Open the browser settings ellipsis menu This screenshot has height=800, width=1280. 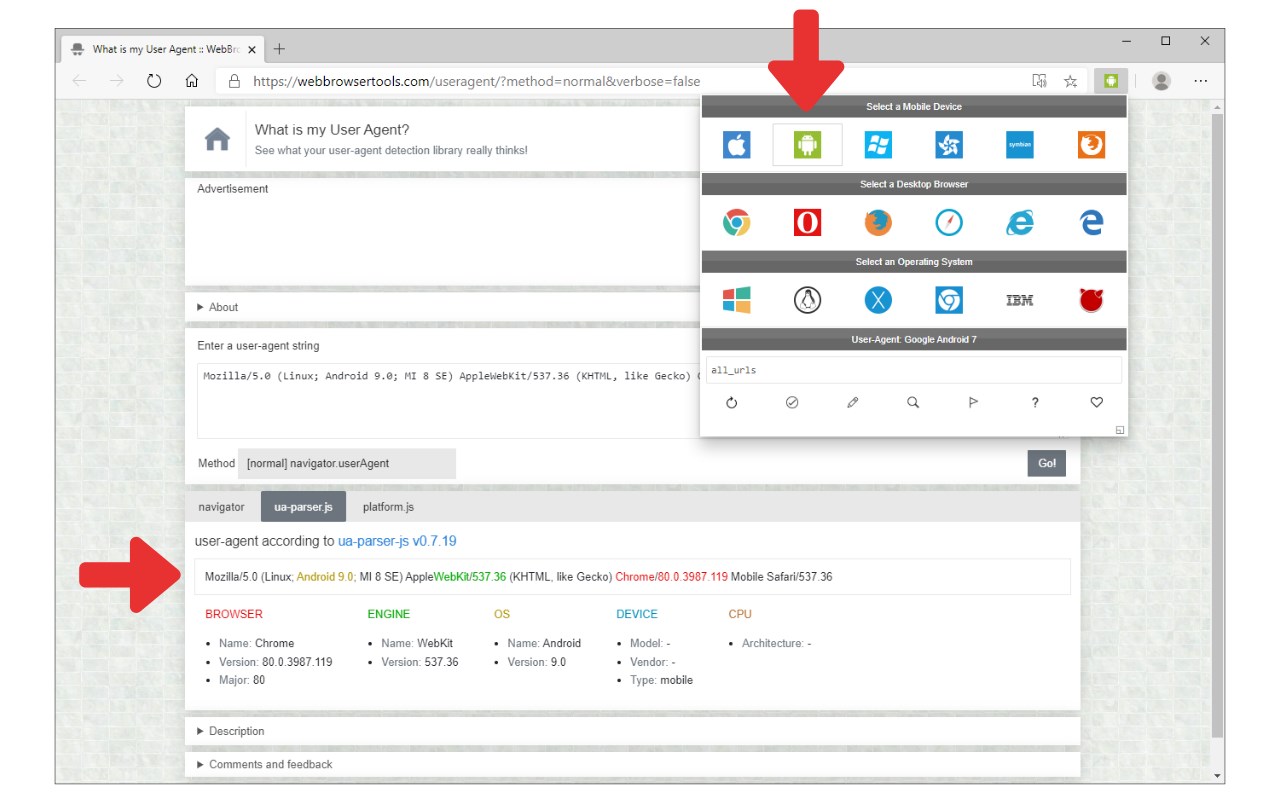click(1201, 81)
